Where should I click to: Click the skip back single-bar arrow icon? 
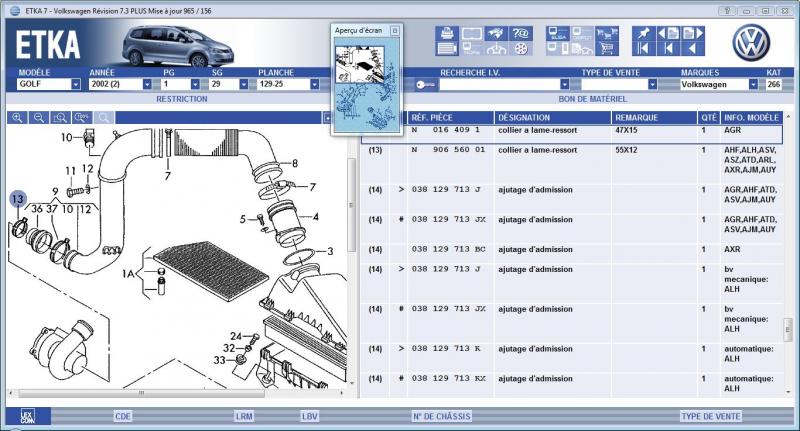(x=668, y=48)
